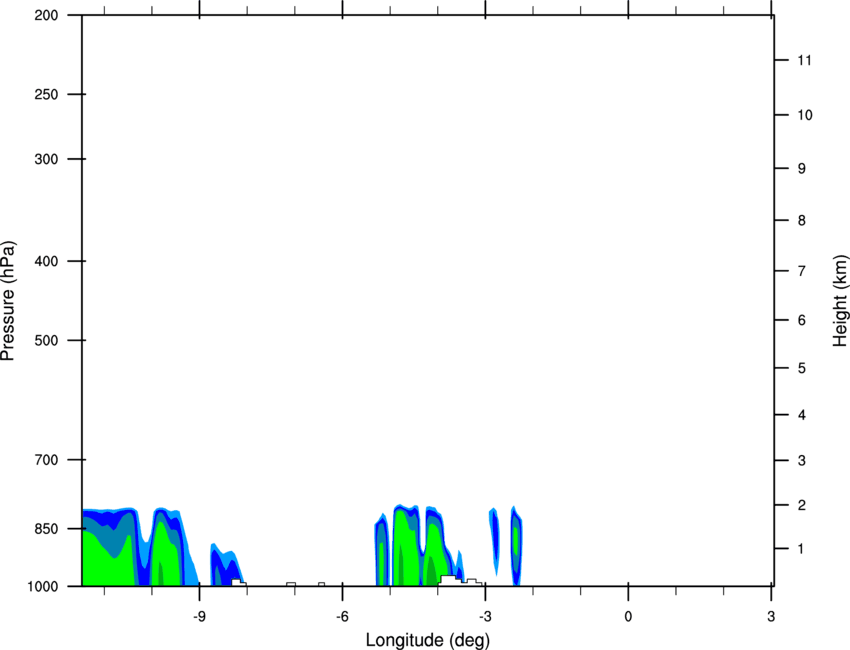850x650 pixels.
Task: Select the 400 pressure tick label
Action: (46, 261)
